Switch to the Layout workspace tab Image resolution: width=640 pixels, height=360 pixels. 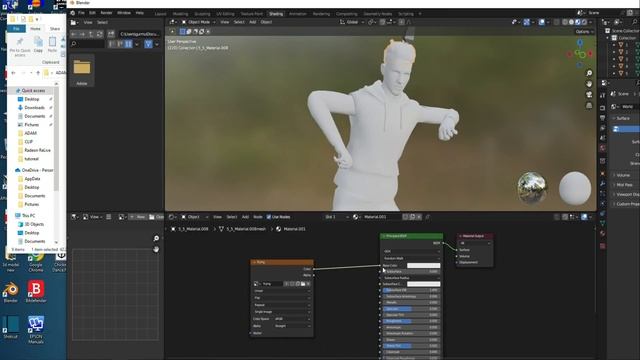click(160, 14)
